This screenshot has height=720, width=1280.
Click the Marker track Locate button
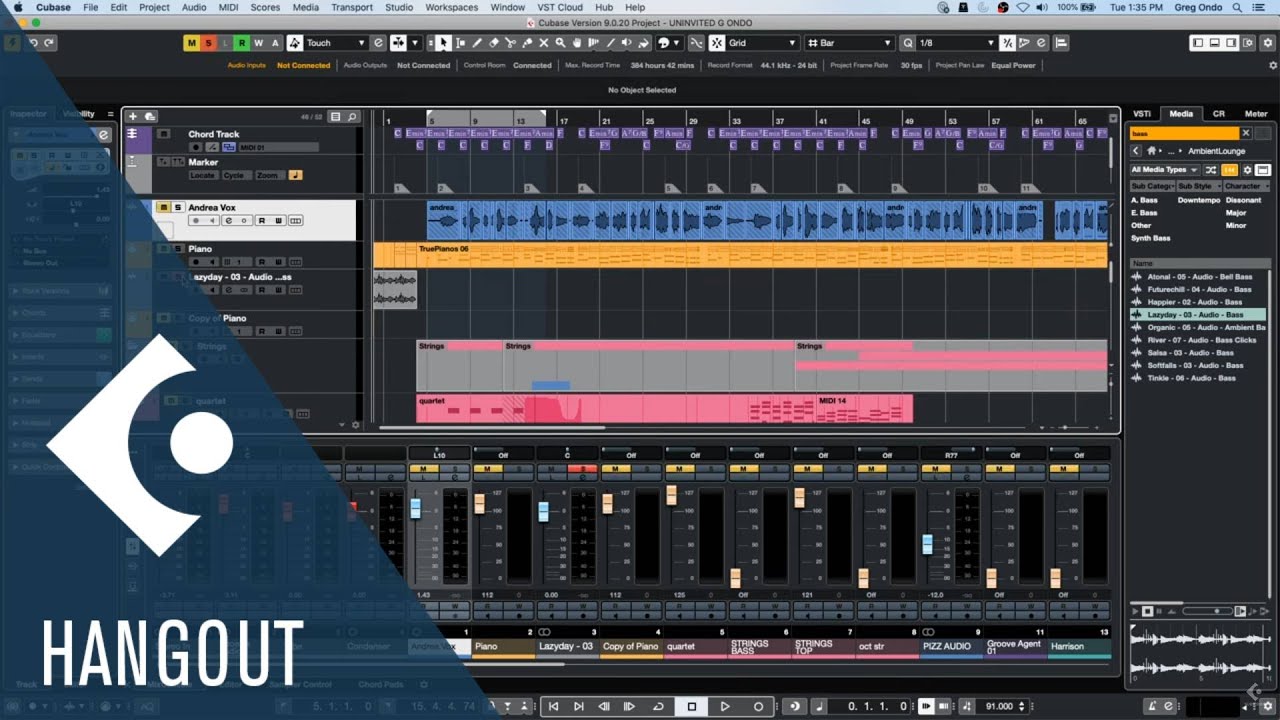[203, 175]
